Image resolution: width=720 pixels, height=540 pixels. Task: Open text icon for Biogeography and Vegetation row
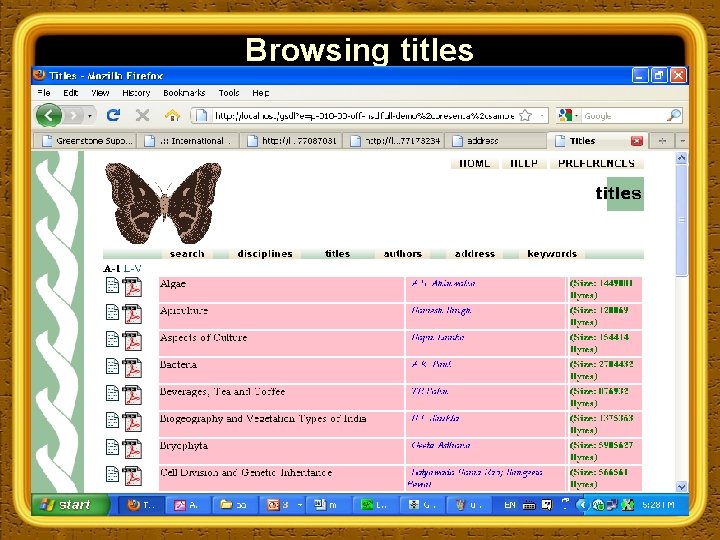[x=112, y=420]
